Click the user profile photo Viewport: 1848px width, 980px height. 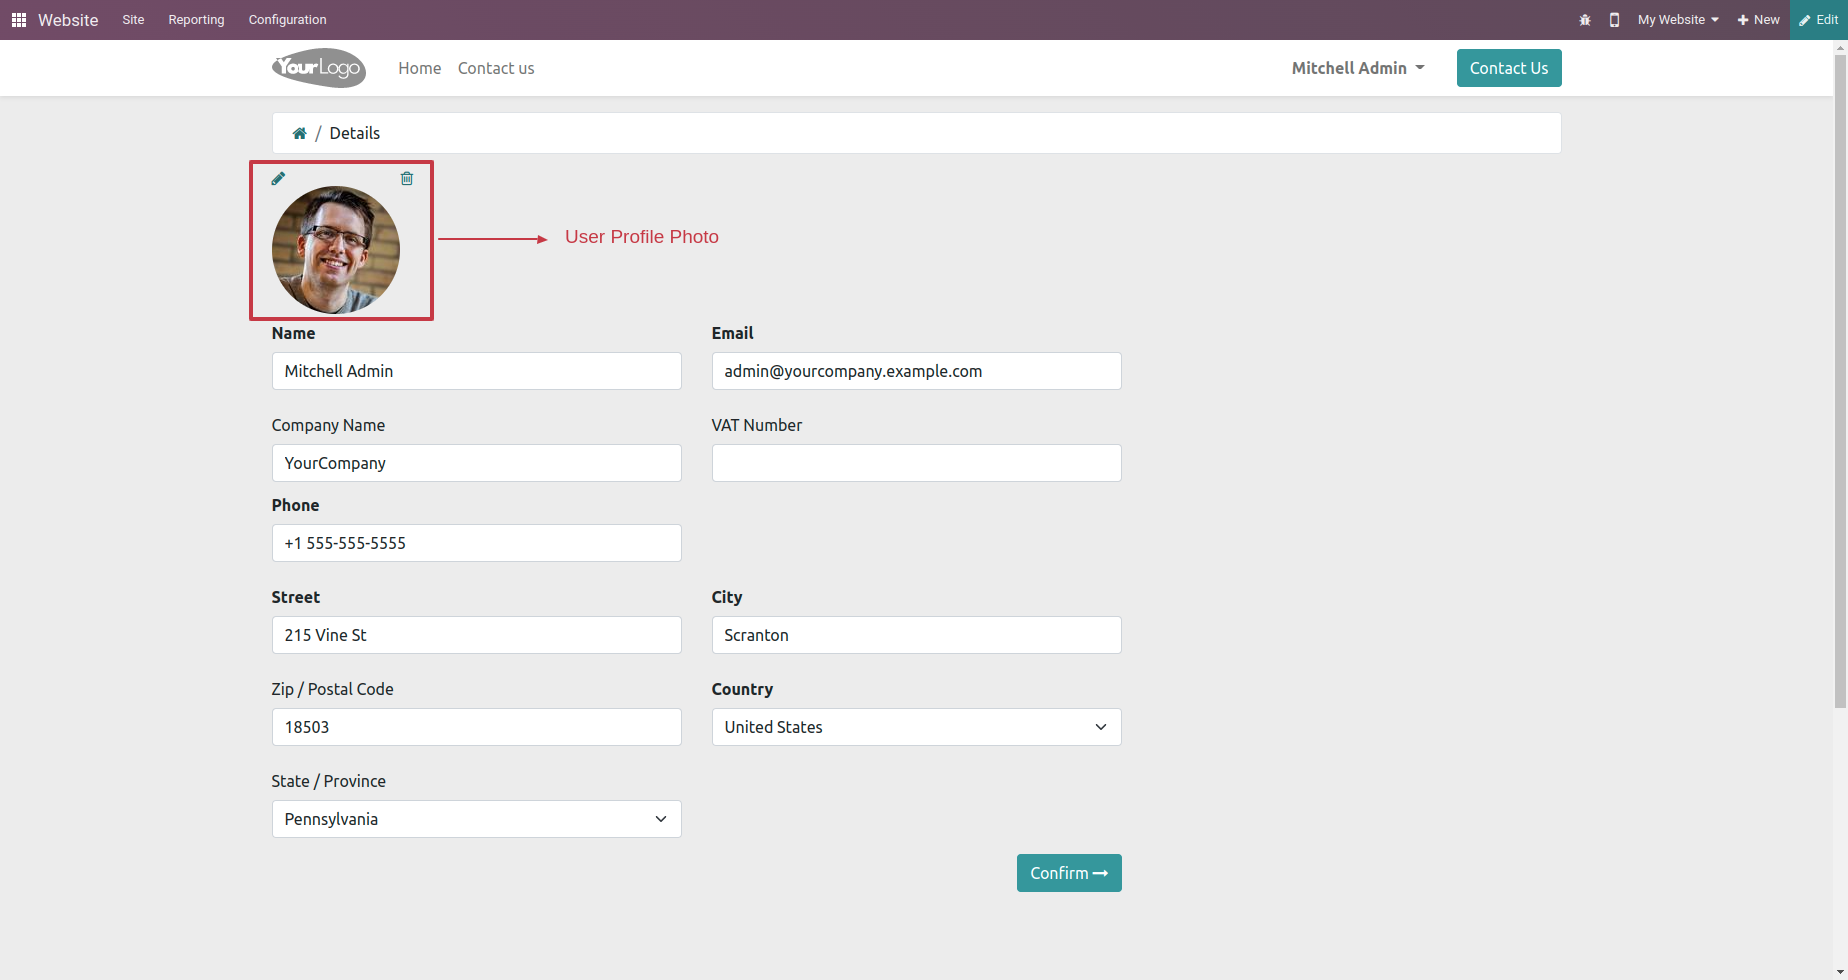tap(336, 250)
